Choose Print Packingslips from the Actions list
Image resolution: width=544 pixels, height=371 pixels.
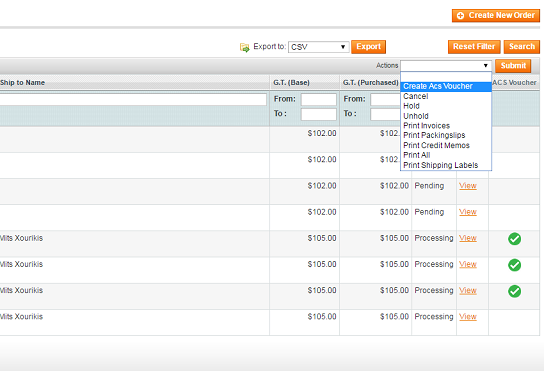(x=446, y=135)
